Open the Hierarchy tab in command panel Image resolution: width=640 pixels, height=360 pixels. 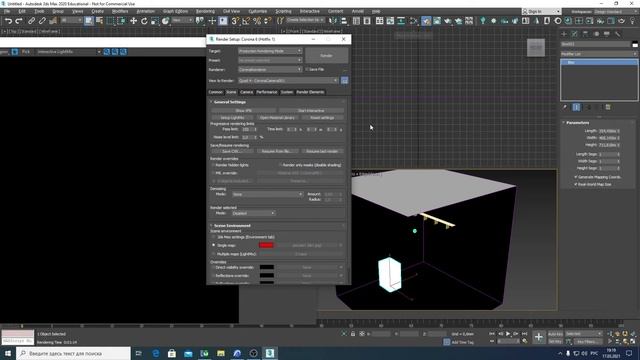[586, 34]
